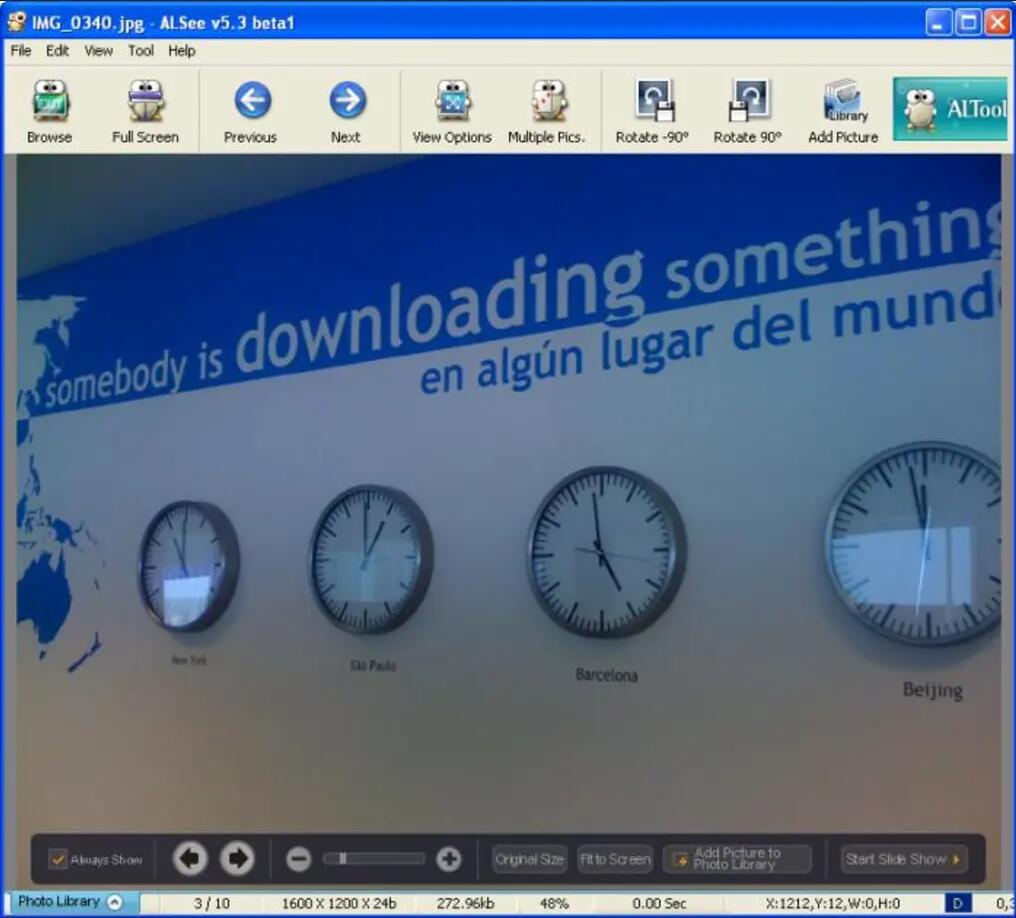Screen dimensions: 1016x918
Task: Go to Next image in toolbar
Action: point(346,111)
